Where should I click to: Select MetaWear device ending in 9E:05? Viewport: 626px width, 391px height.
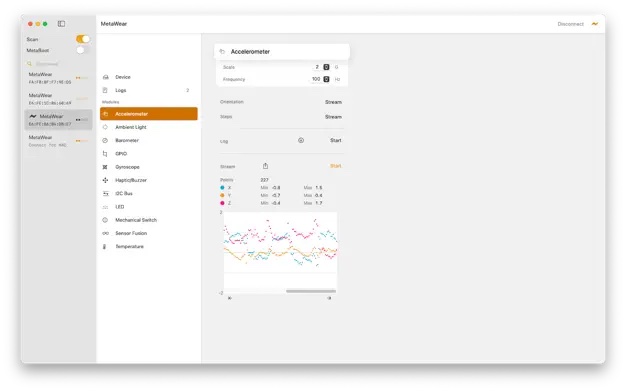click(58, 78)
